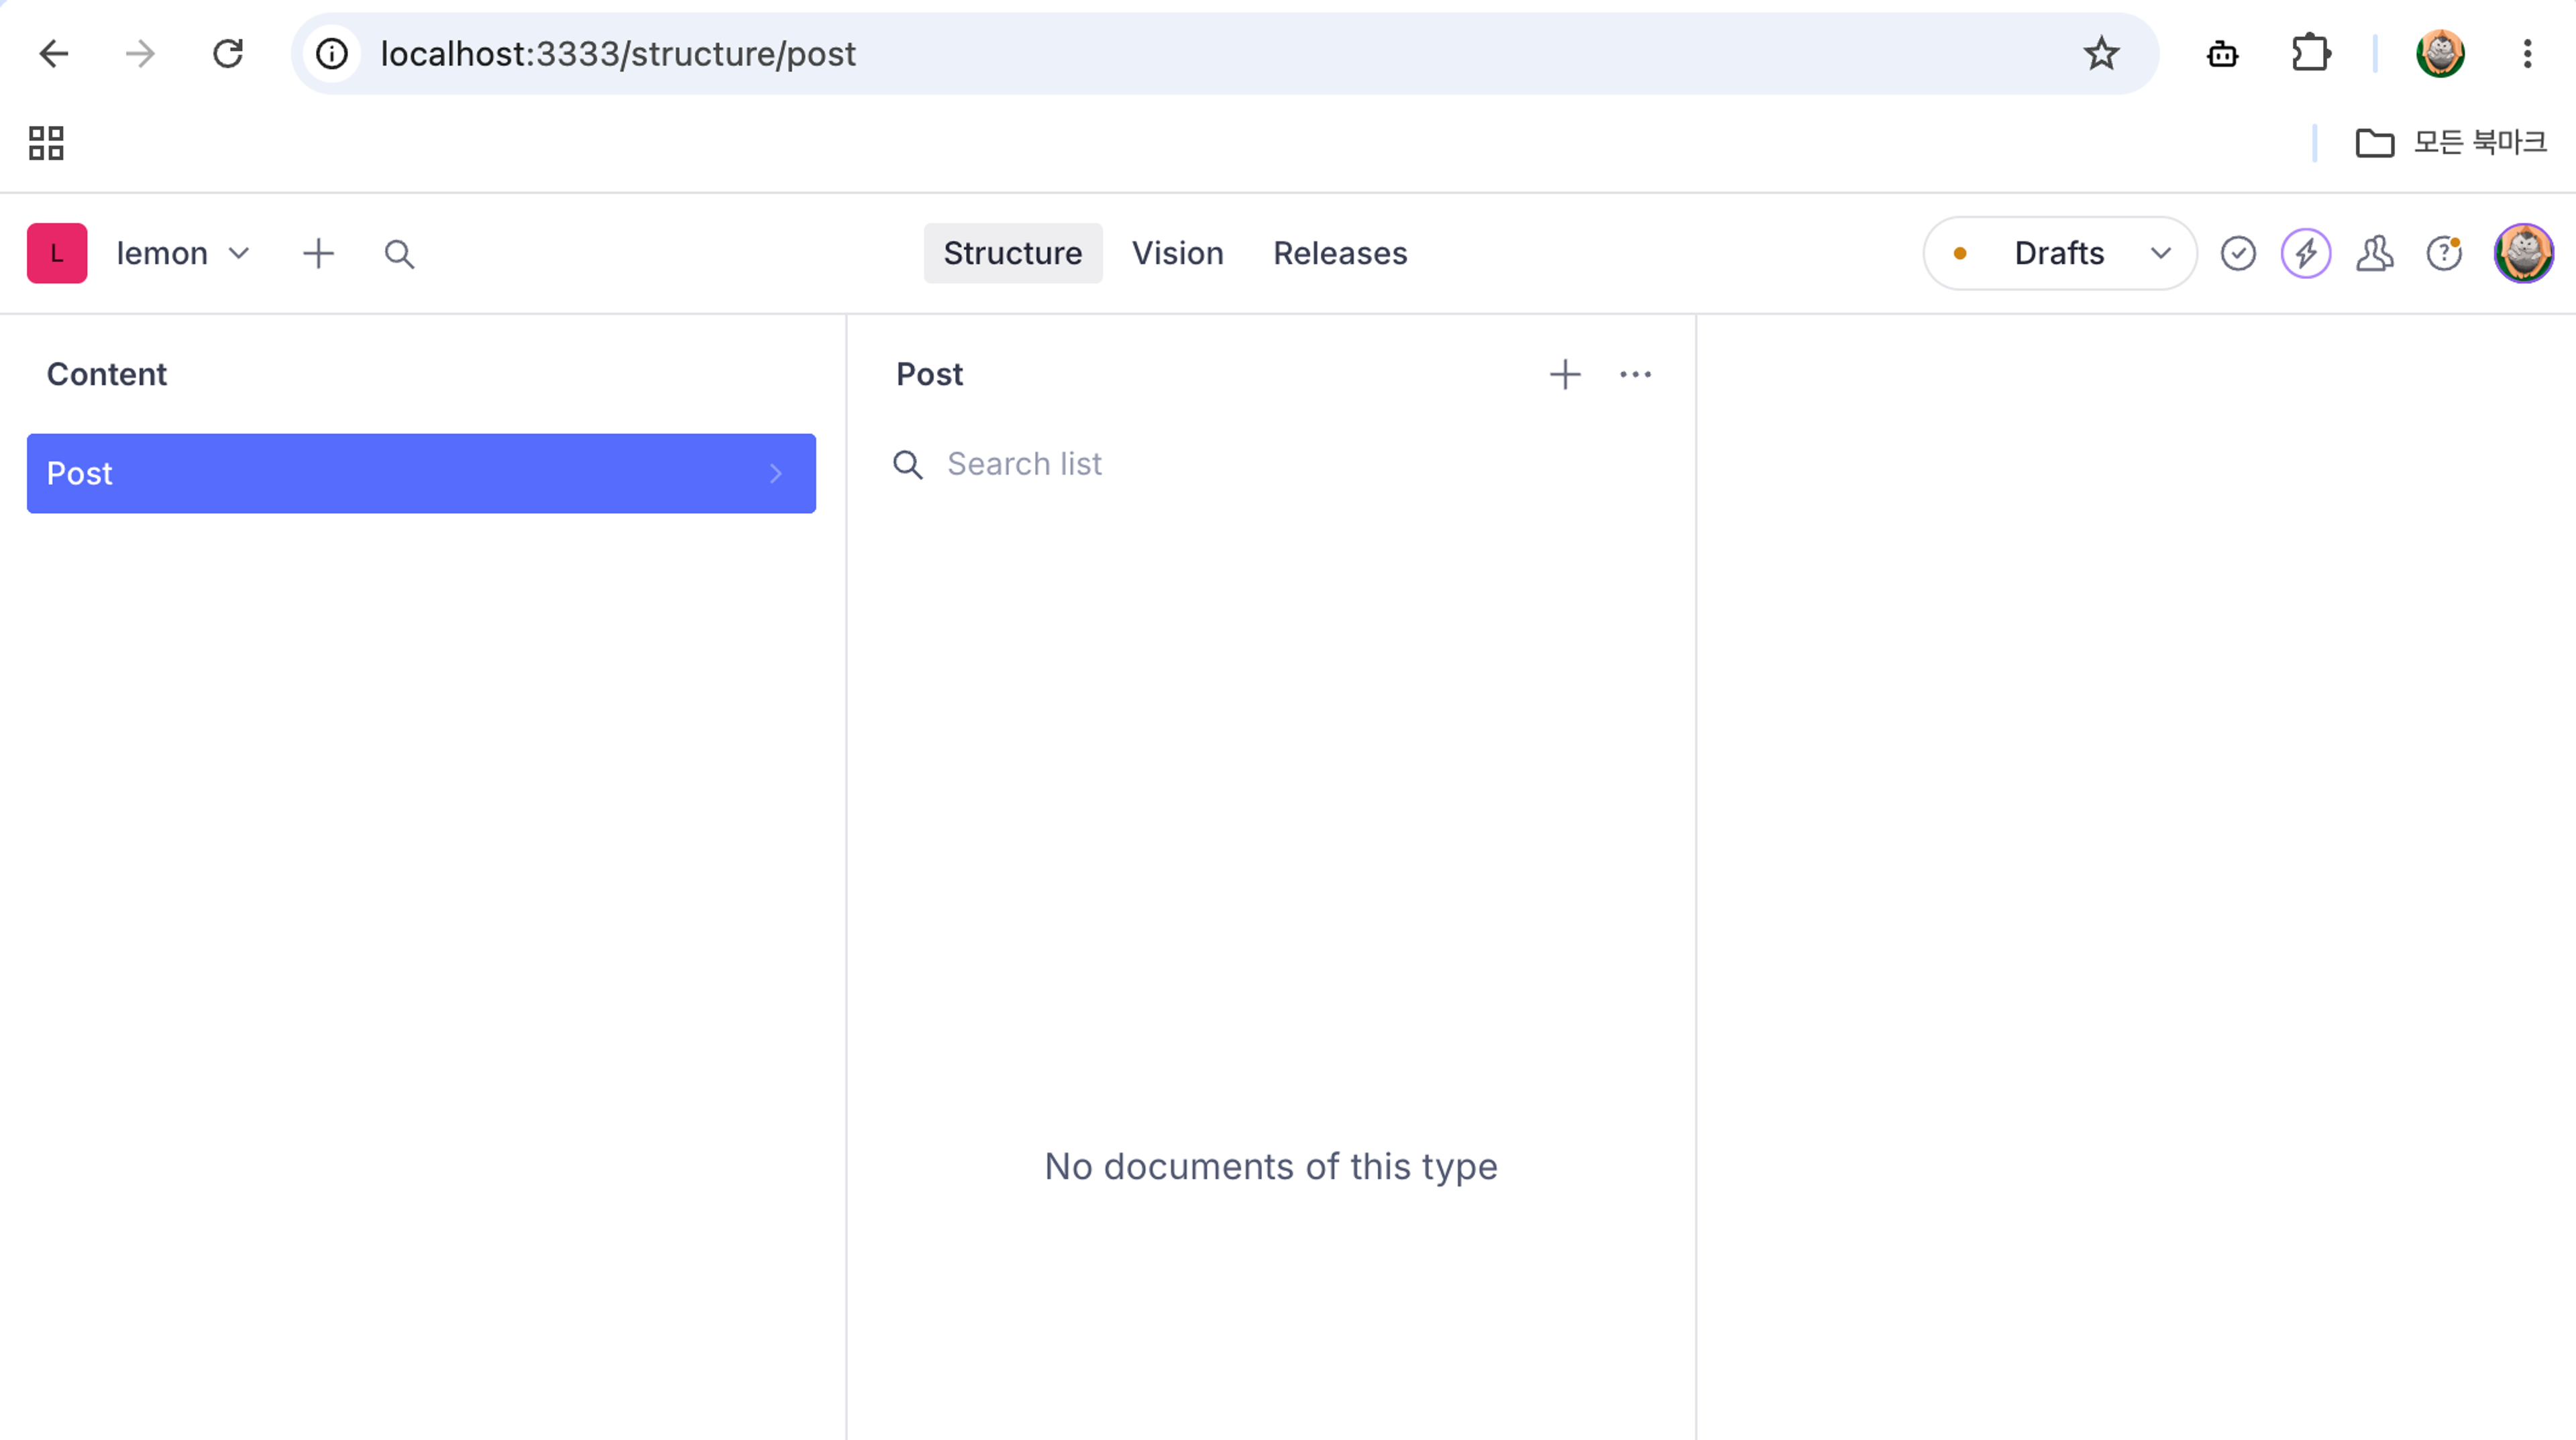Switch to the Releases tab
The height and width of the screenshot is (1440, 2576).
pos(1340,253)
